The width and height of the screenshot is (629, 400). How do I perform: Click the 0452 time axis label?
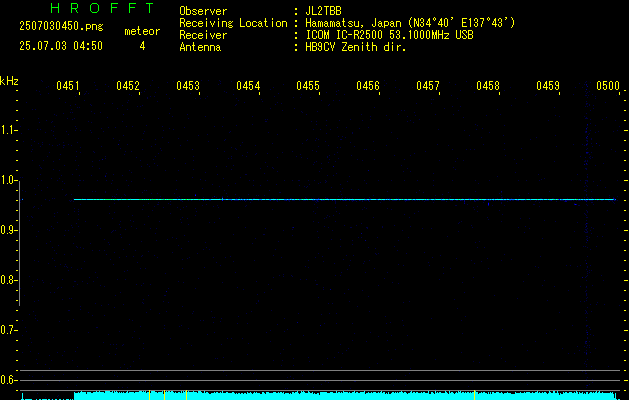(128, 86)
